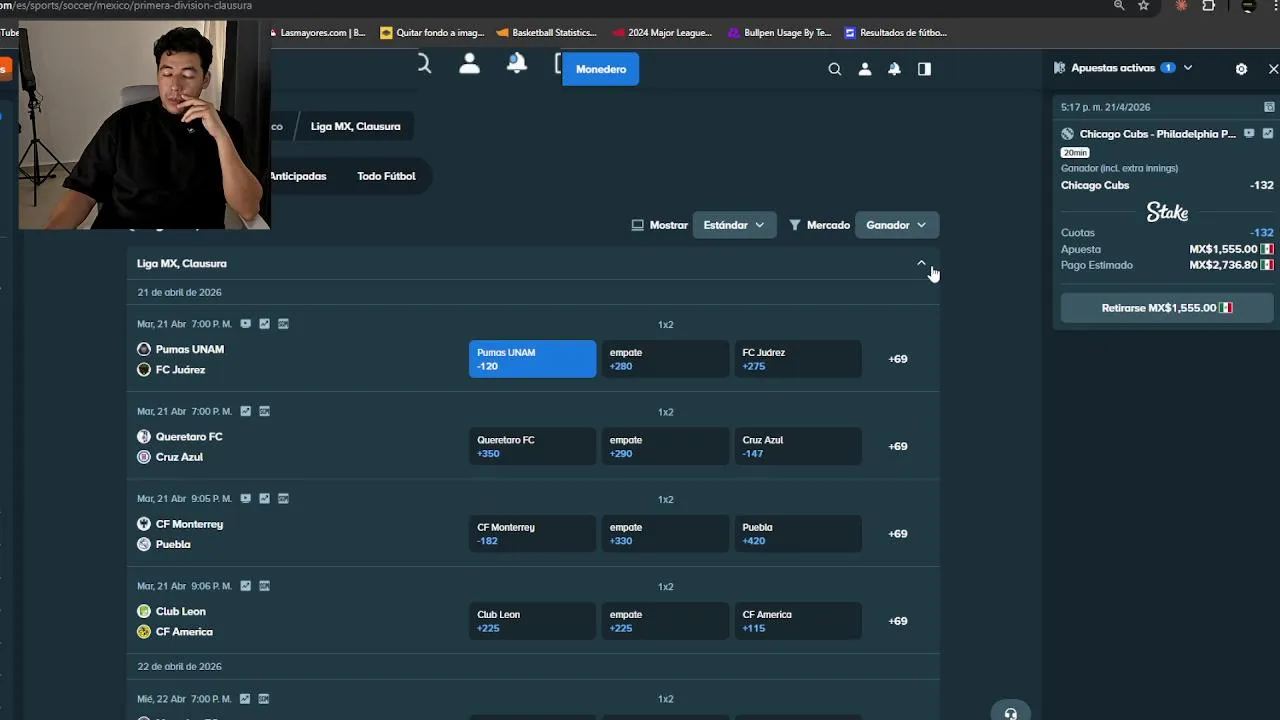The height and width of the screenshot is (720, 1280).
Task: Open Basketball Statistics bookmark
Action: click(x=546, y=32)
